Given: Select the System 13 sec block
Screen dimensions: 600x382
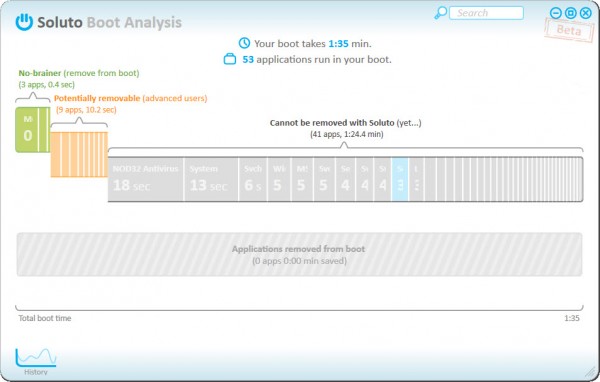Looking at the screenshot, I should click(211, 179).
